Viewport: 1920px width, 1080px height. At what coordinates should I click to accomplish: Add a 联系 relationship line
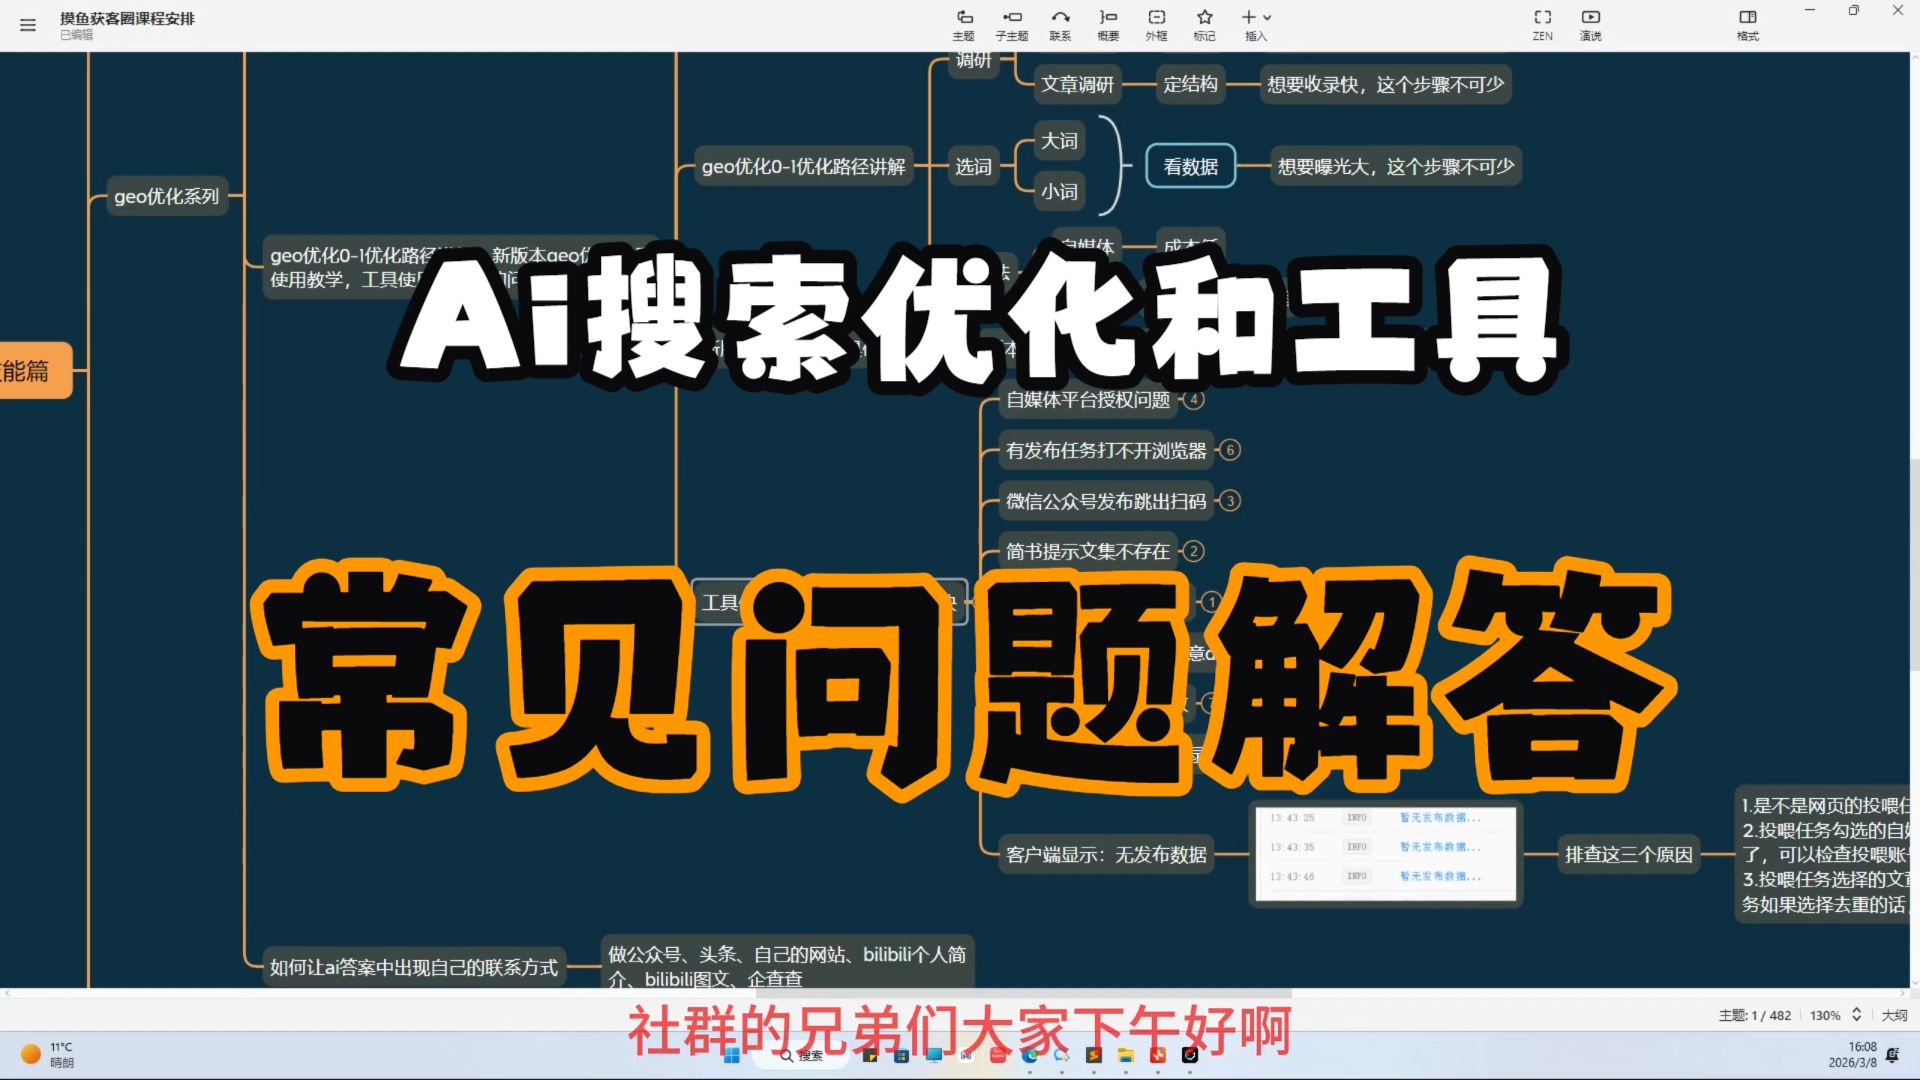point(1060,25)
